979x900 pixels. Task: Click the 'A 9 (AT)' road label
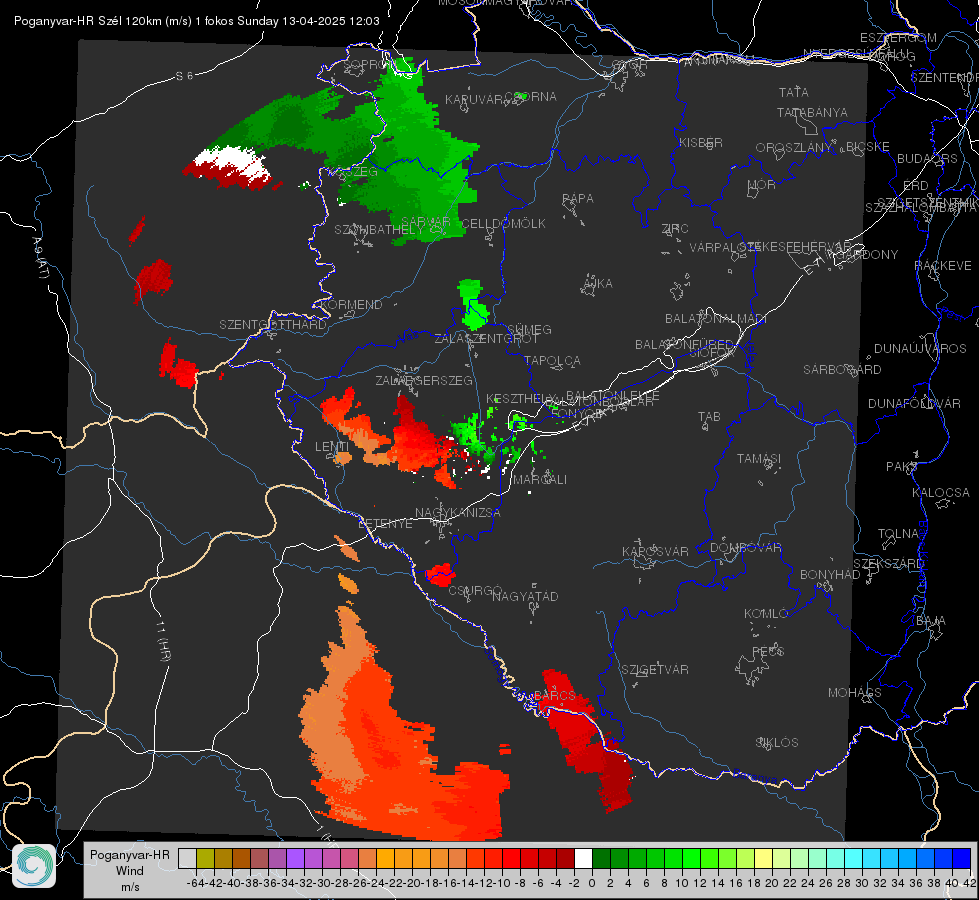(40, 258)
